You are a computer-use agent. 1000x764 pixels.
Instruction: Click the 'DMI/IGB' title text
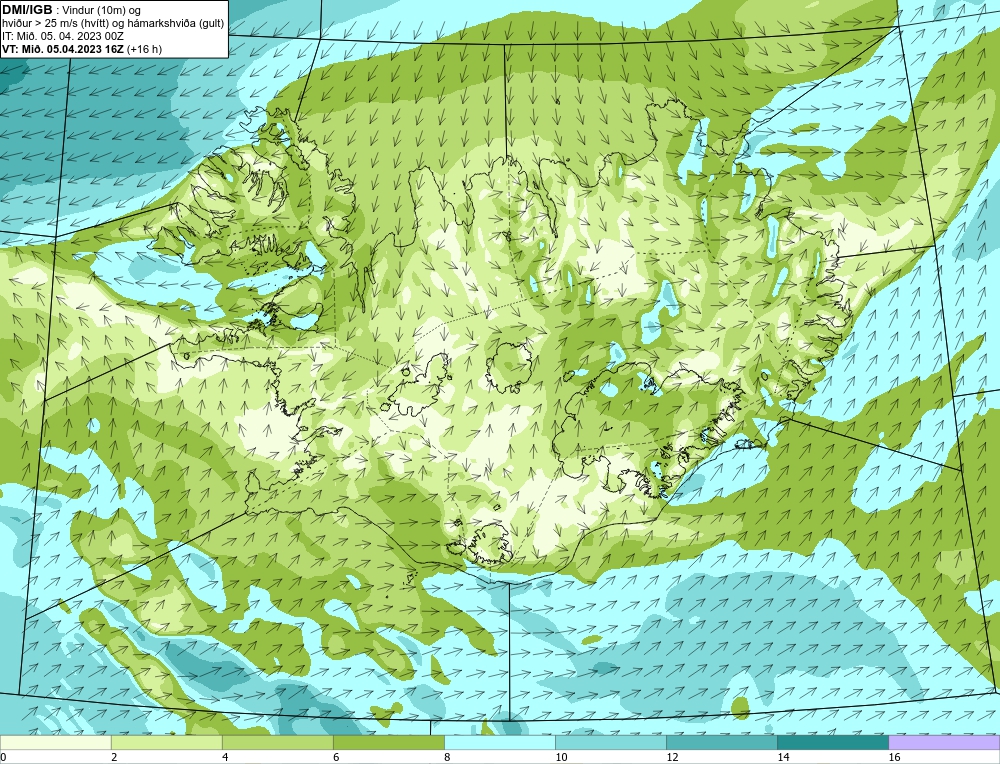tap(27, 10)
